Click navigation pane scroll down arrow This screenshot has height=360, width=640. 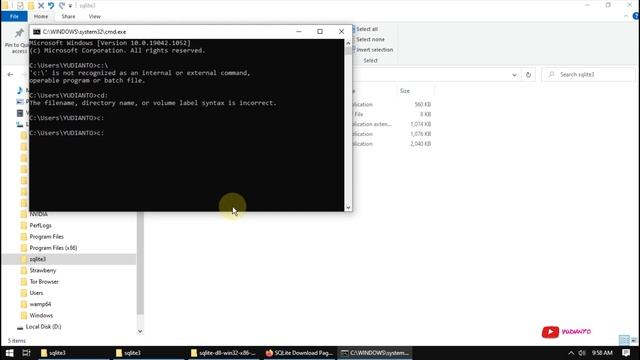click(140, 331)
